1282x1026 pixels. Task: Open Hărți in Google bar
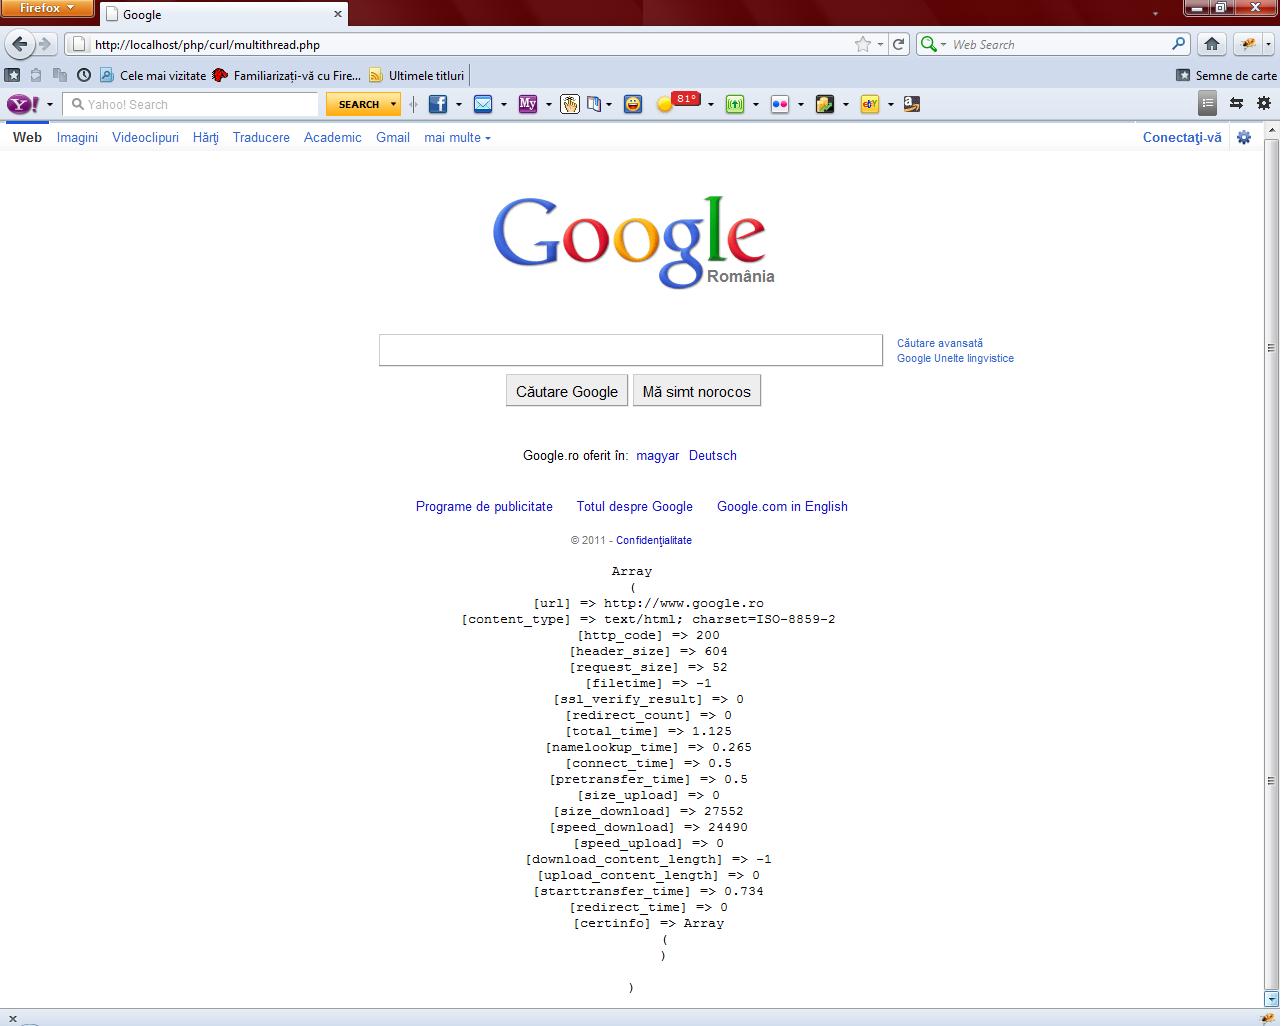206,138
